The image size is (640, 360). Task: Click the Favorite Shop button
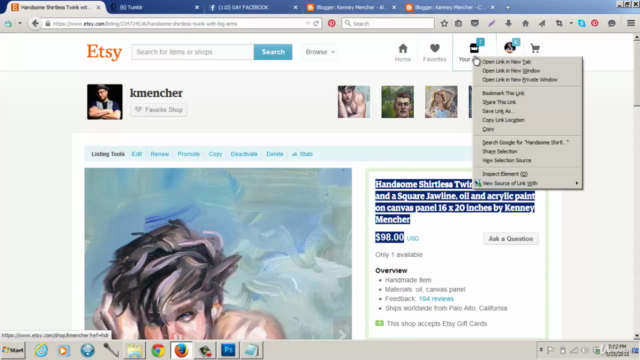pos(159,110)
